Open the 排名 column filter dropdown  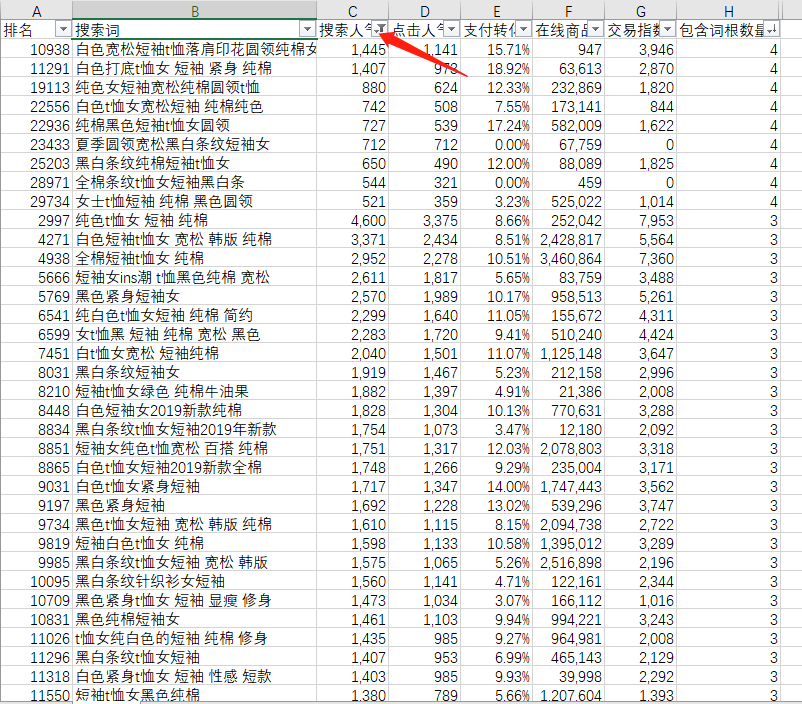pos(63,29)
